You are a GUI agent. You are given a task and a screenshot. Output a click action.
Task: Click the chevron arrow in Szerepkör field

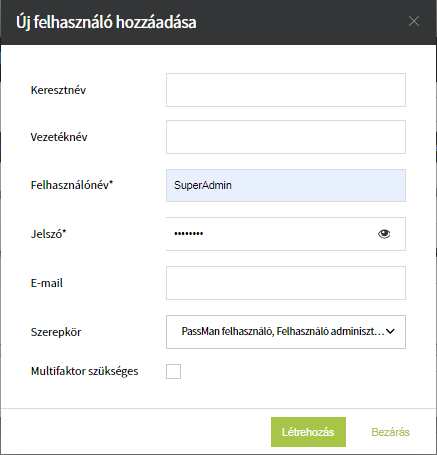coord(390,331)
